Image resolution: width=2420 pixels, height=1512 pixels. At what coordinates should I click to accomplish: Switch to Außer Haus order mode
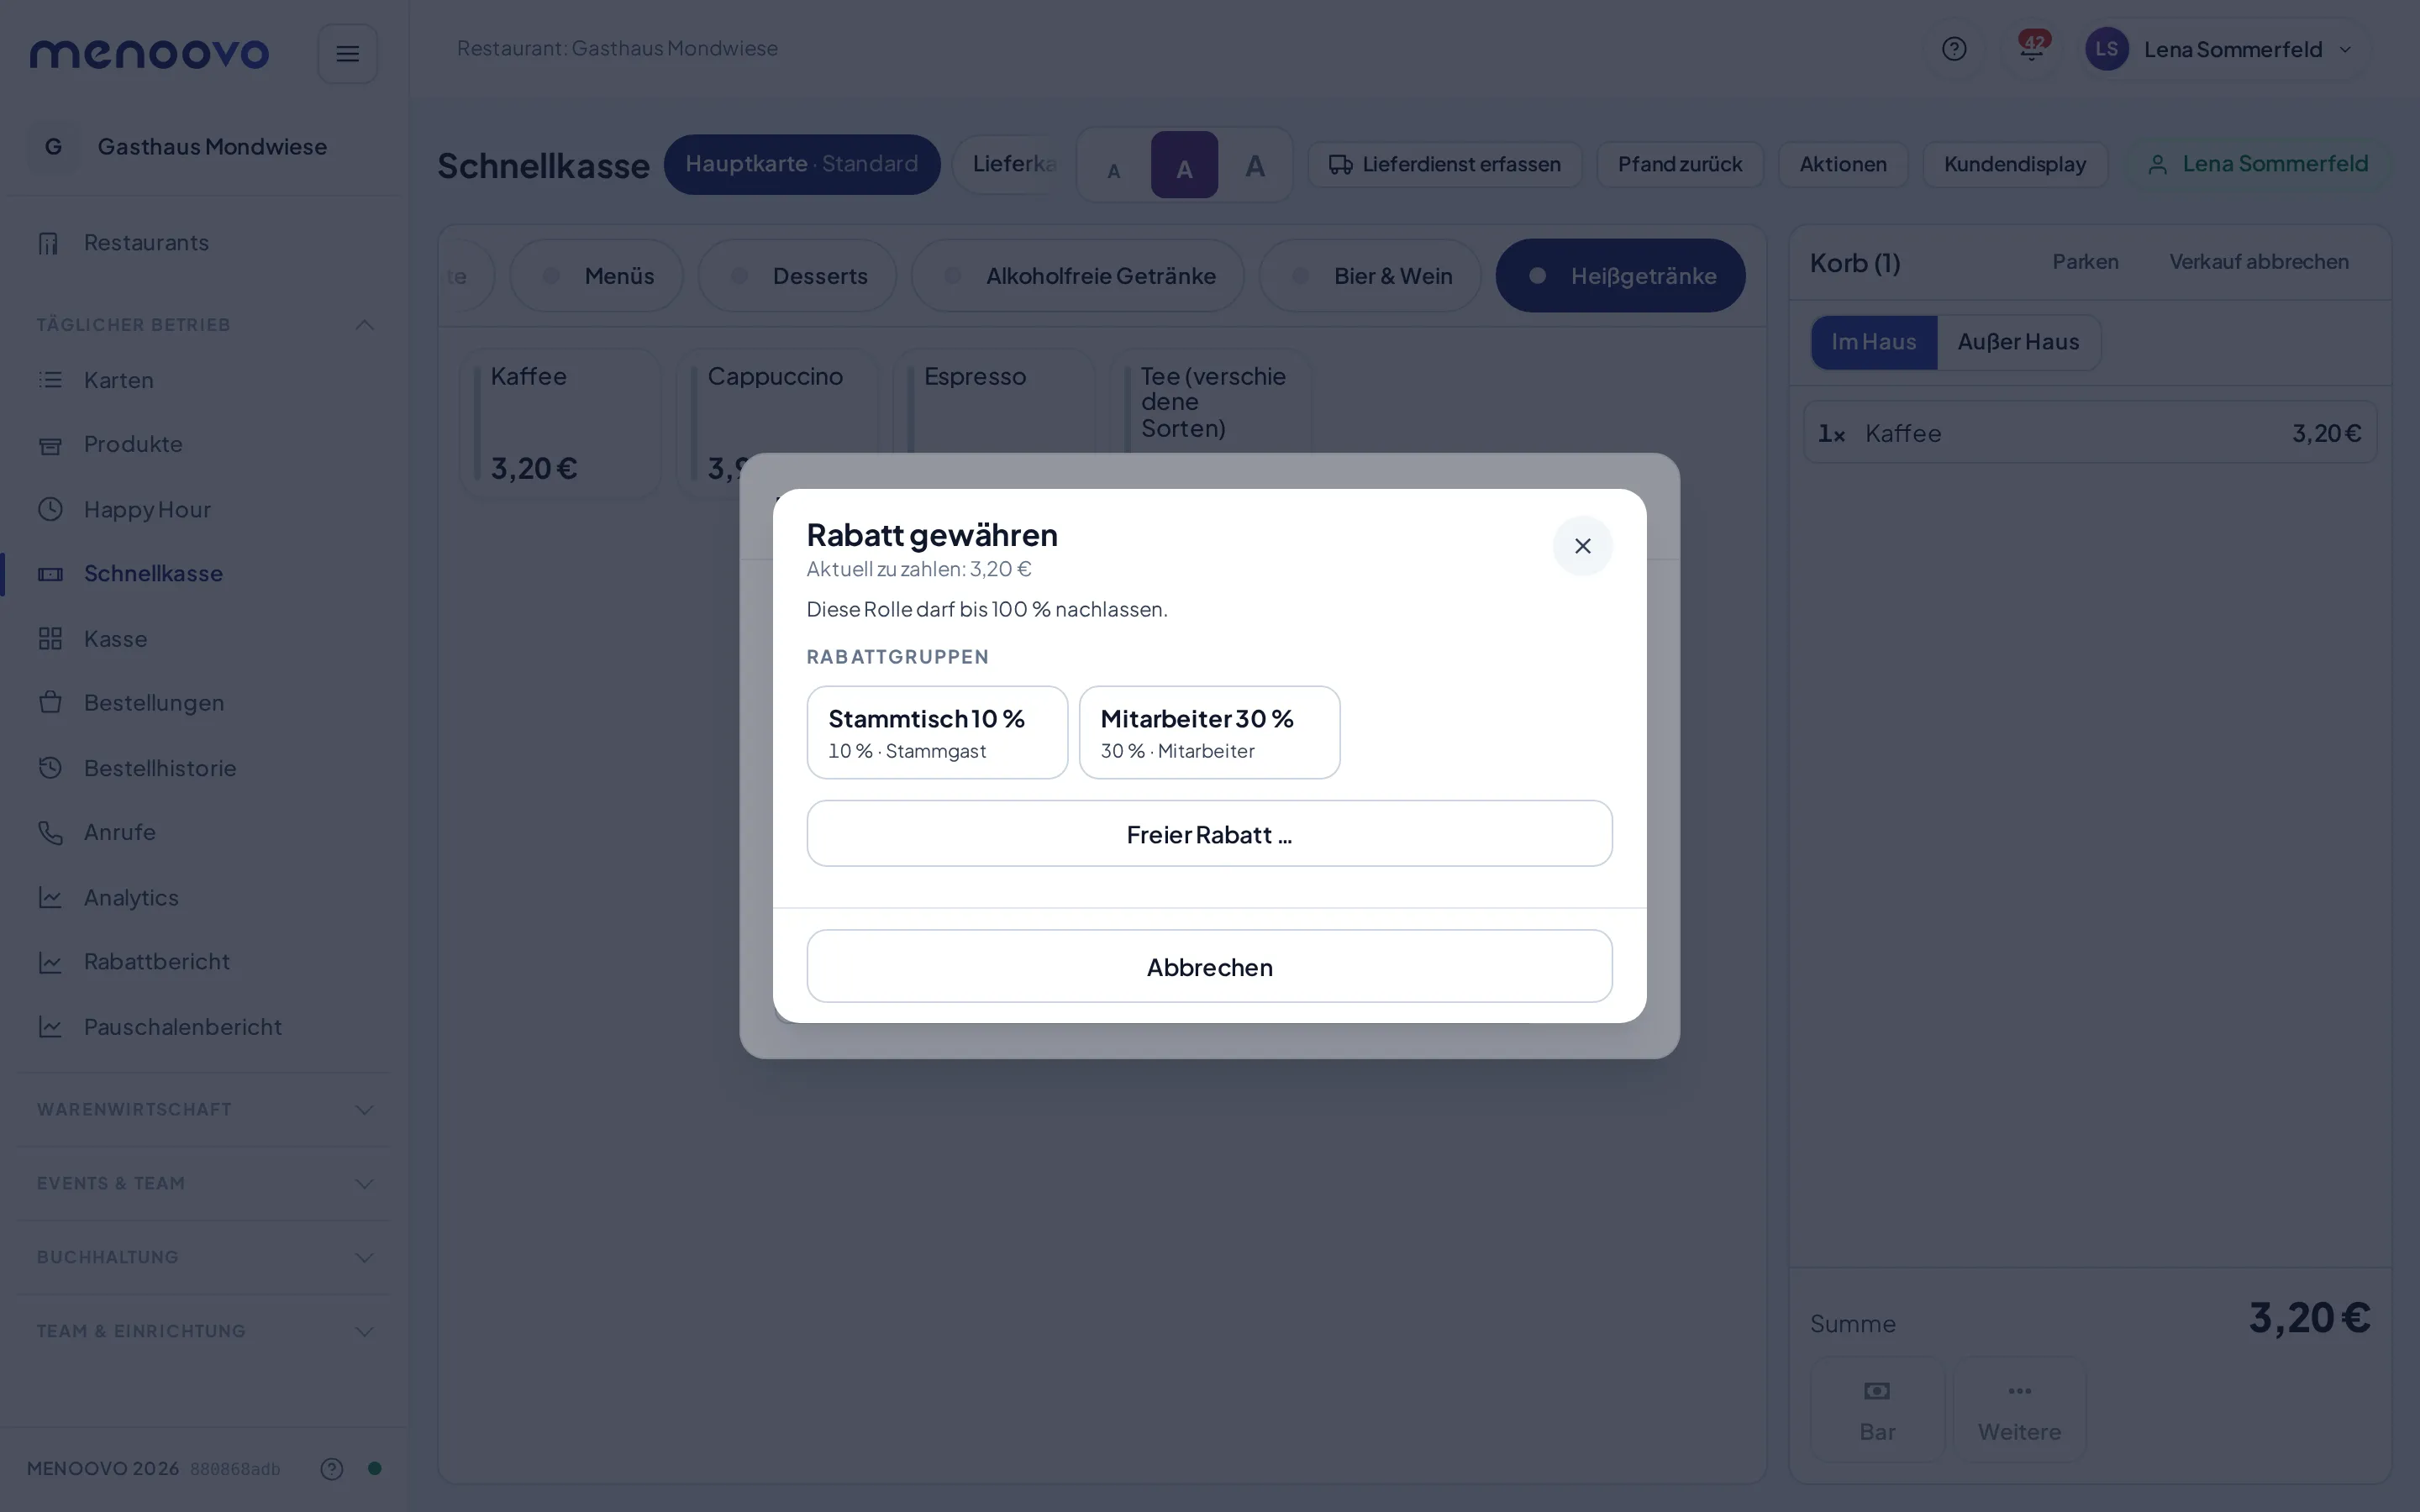[x=2018, y=342]
